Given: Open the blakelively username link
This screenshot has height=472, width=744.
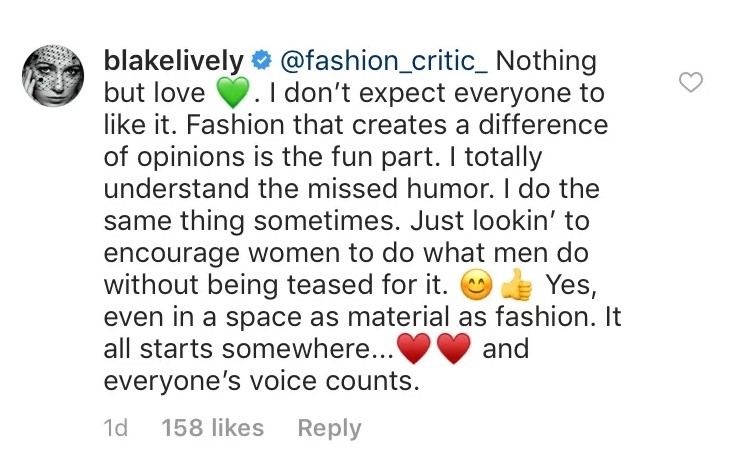Looking at the screenshot, I should pos(174,60).
